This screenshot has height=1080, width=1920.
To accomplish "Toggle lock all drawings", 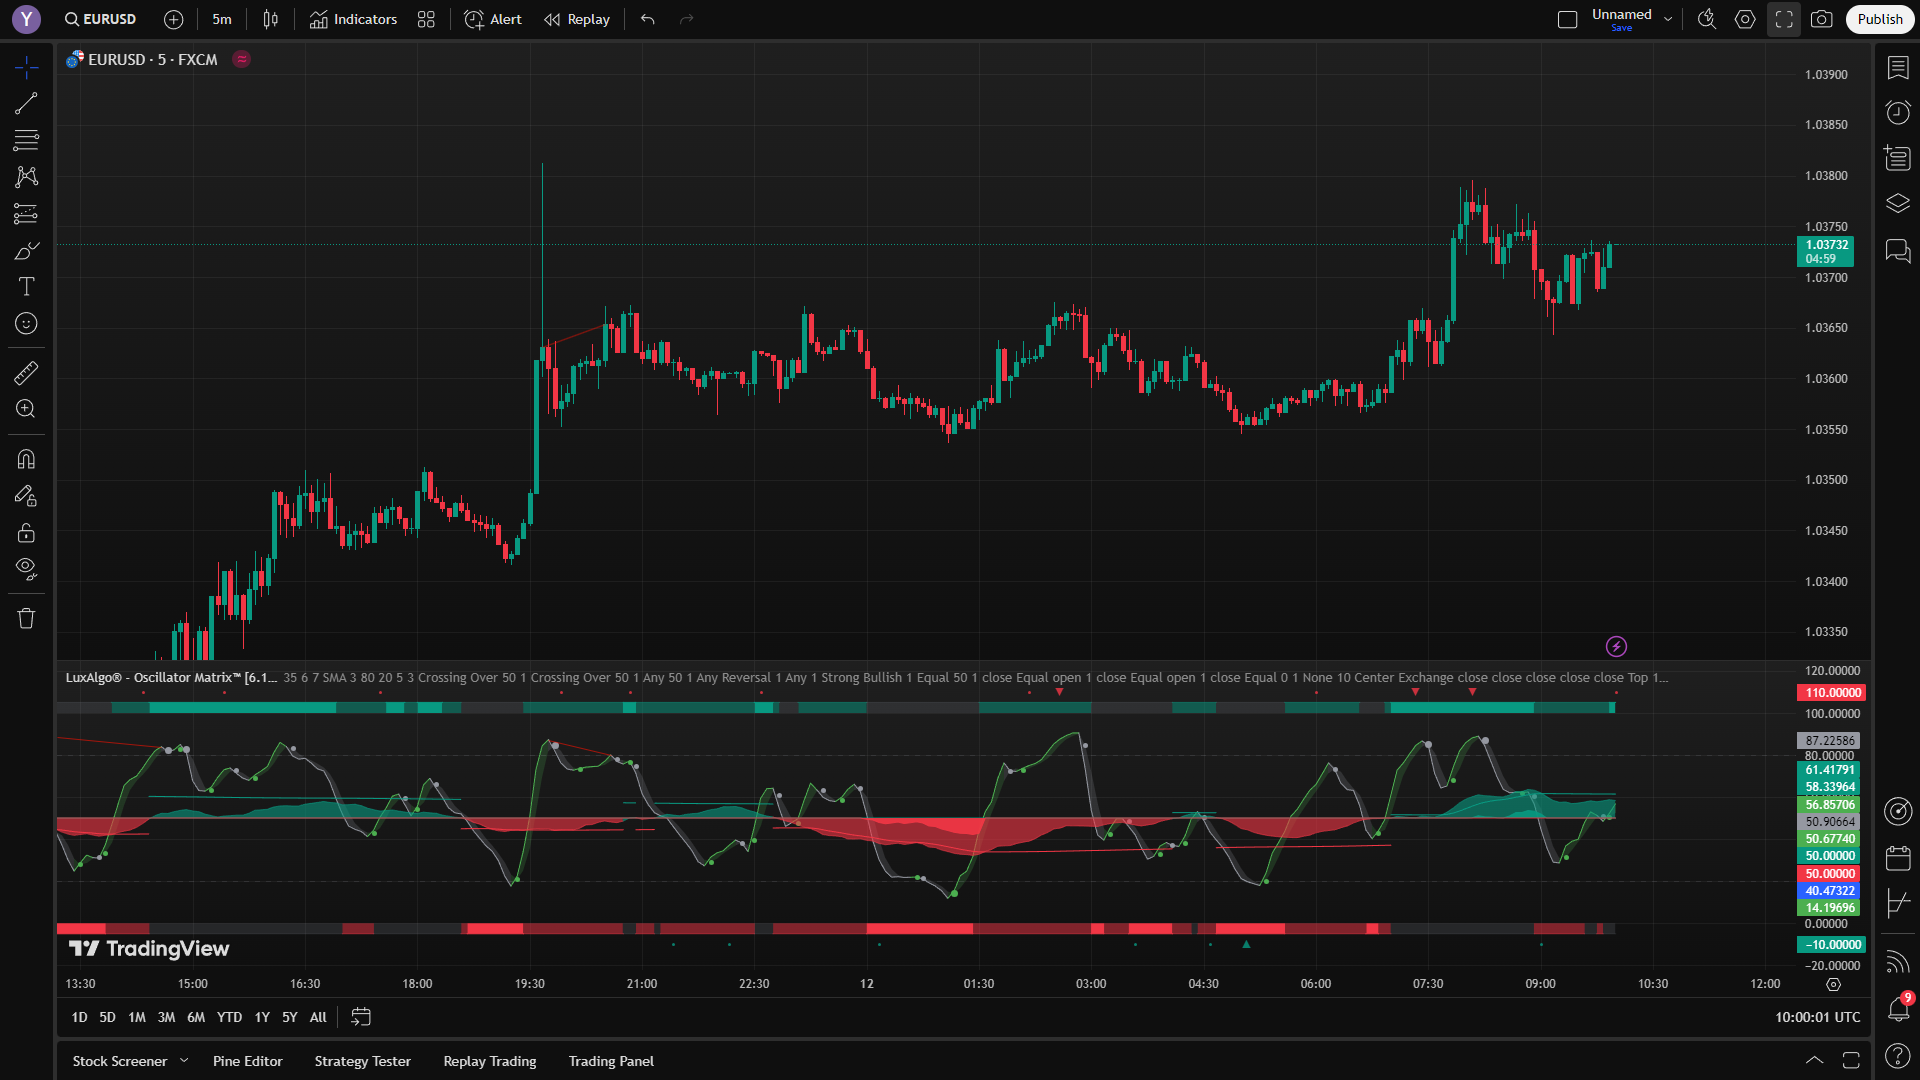I will click(x=26, y=532).
